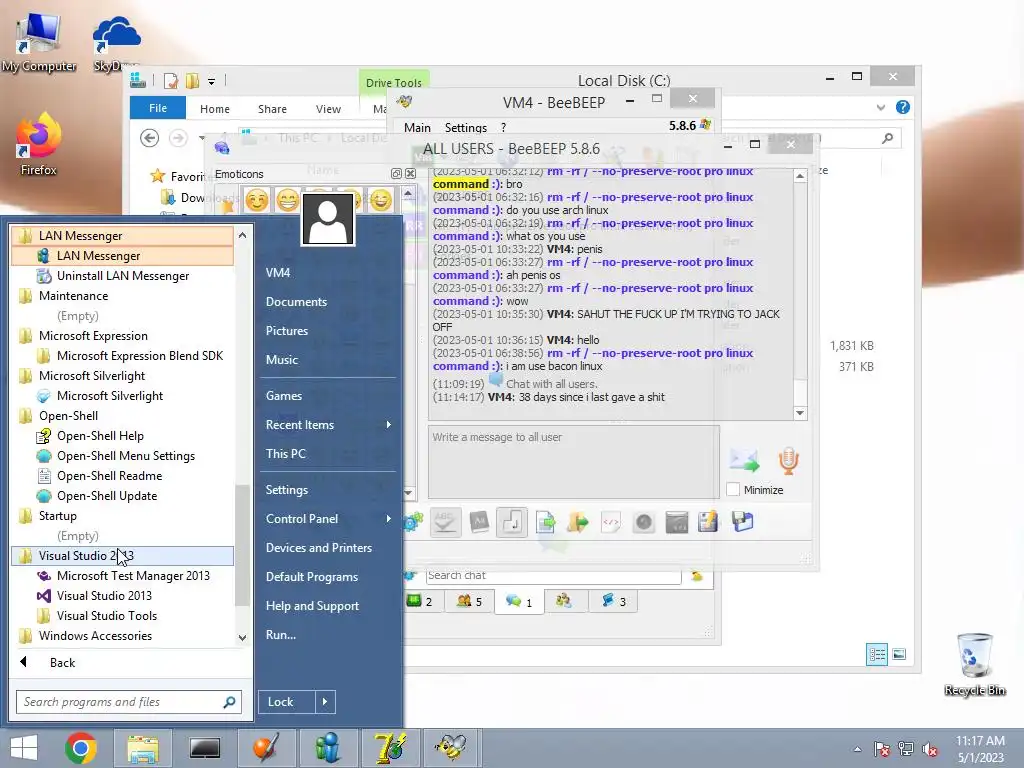Click the round gray clock icon in chat toolbar
The width and height of the screenshot is (1024, 768).
(644, 522)
